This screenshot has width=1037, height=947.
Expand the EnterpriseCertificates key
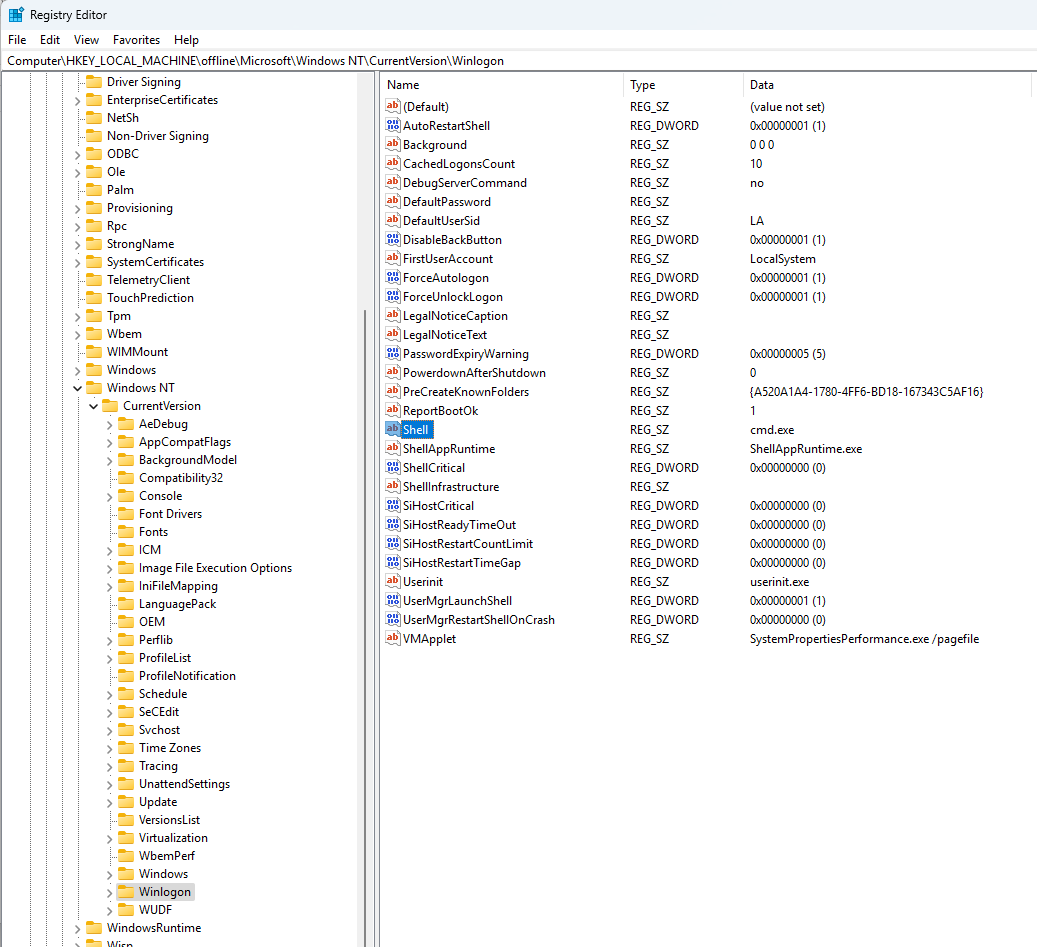[77, 101]
